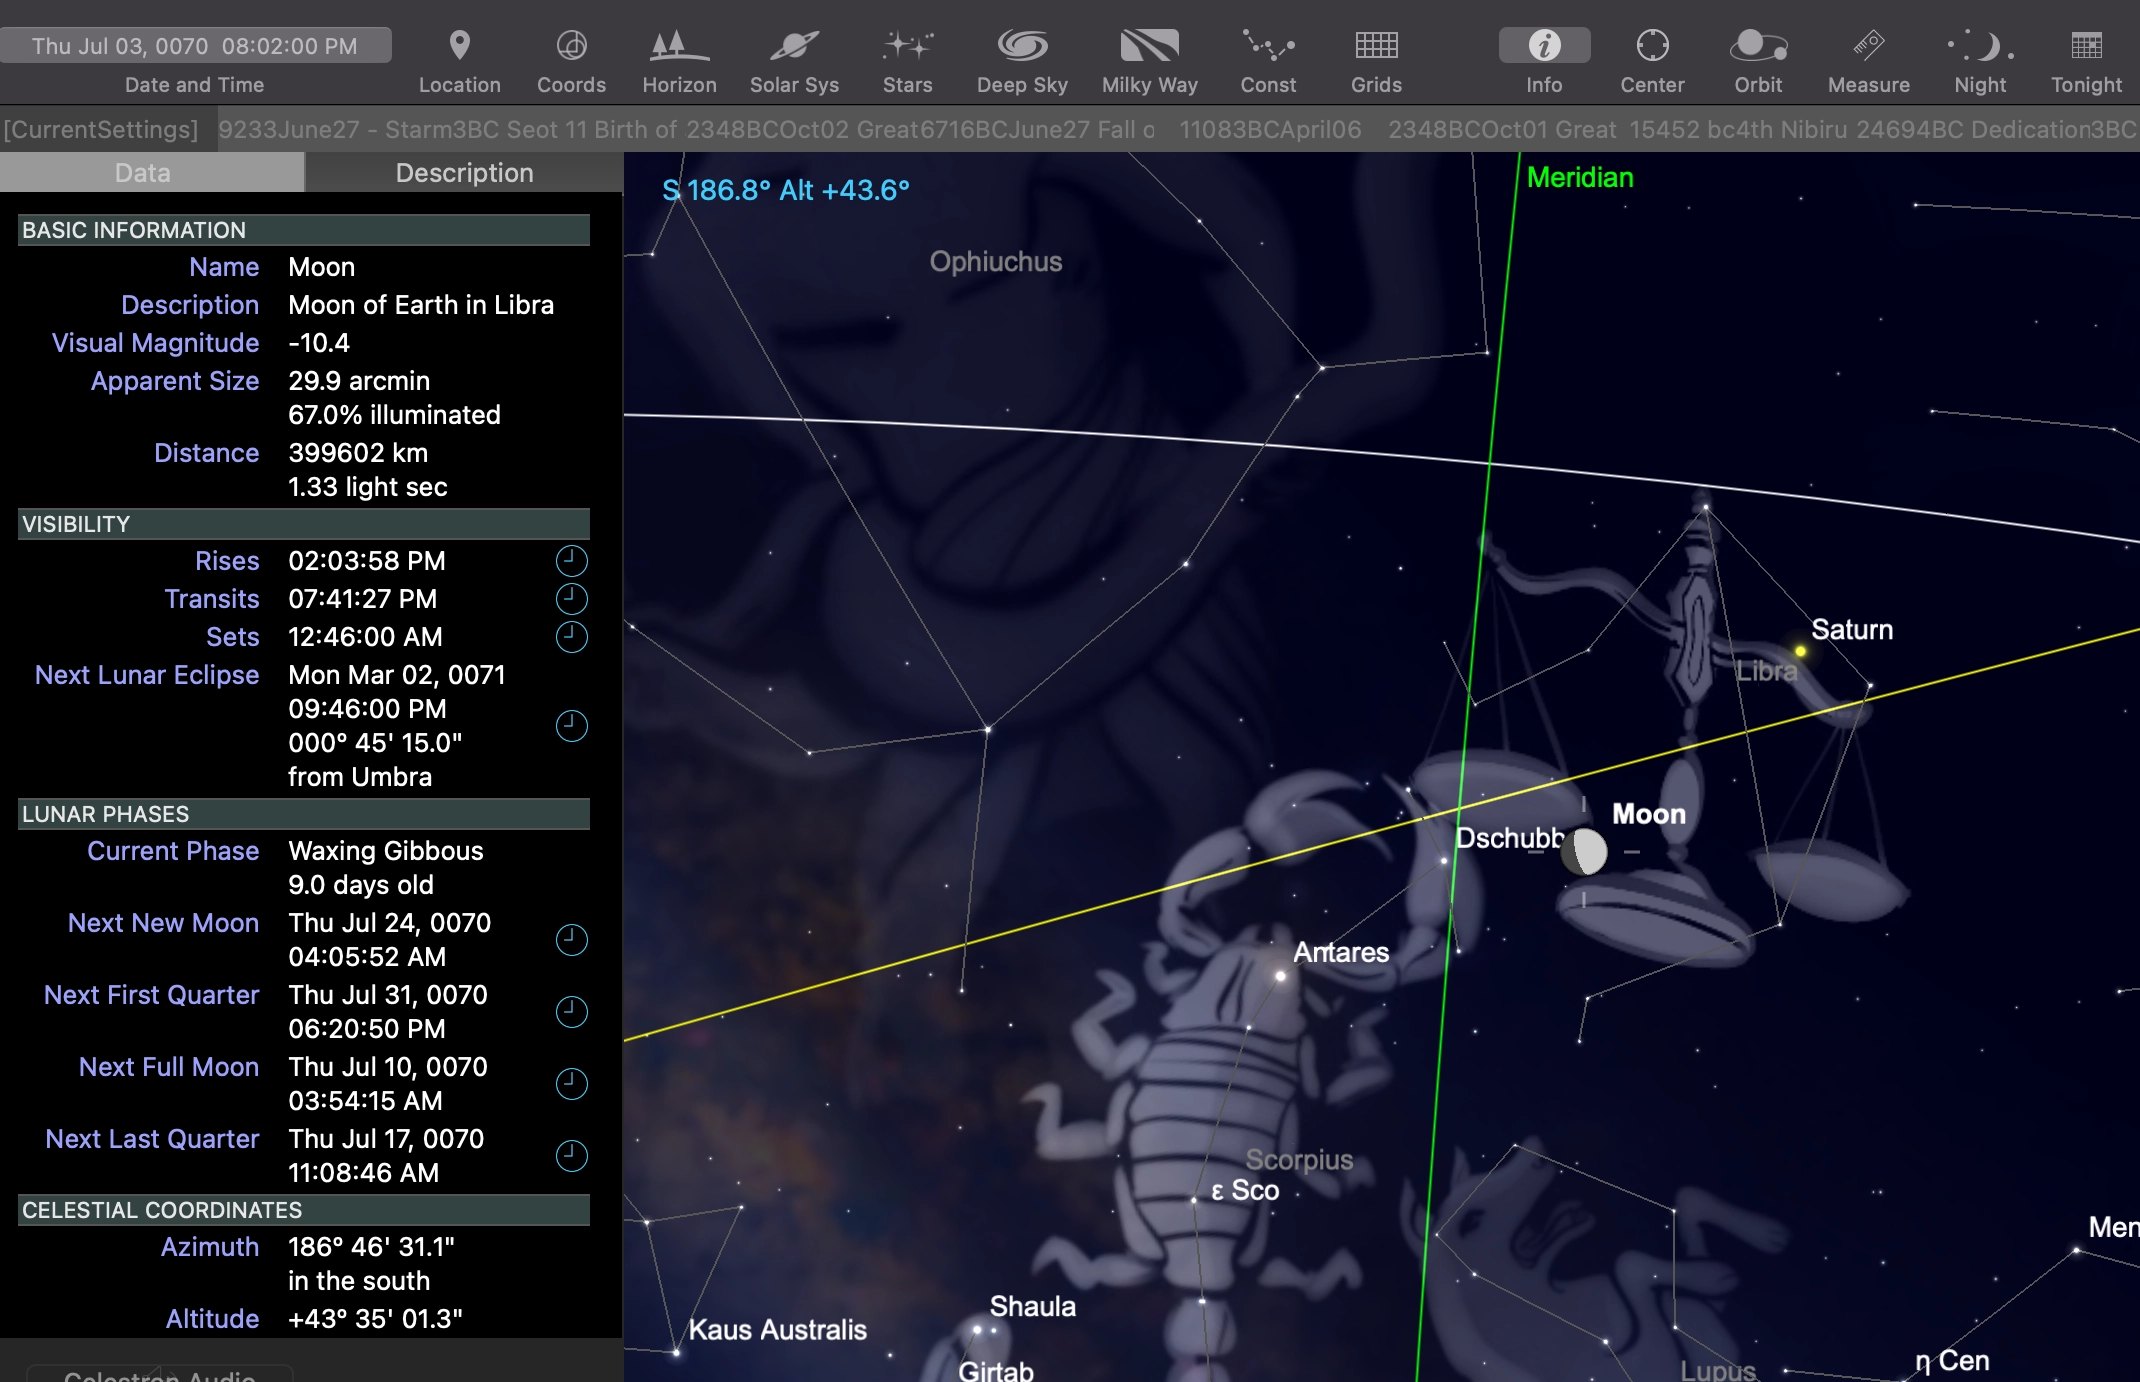Click the VISIBILITY section header
2140x1382 pixels.
304,524
